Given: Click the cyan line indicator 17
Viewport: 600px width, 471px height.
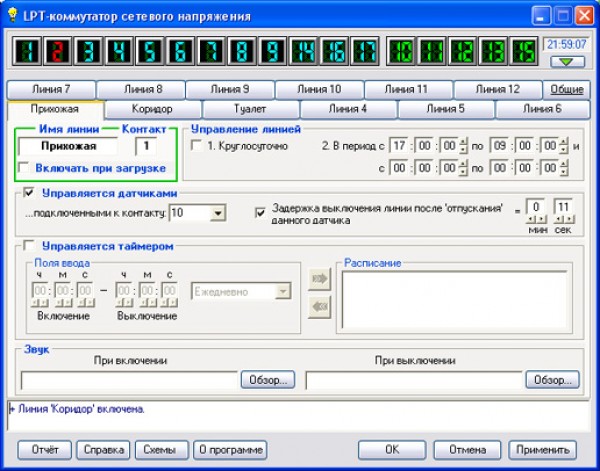Looking at the screenshot, I should [x=364, y=51].
